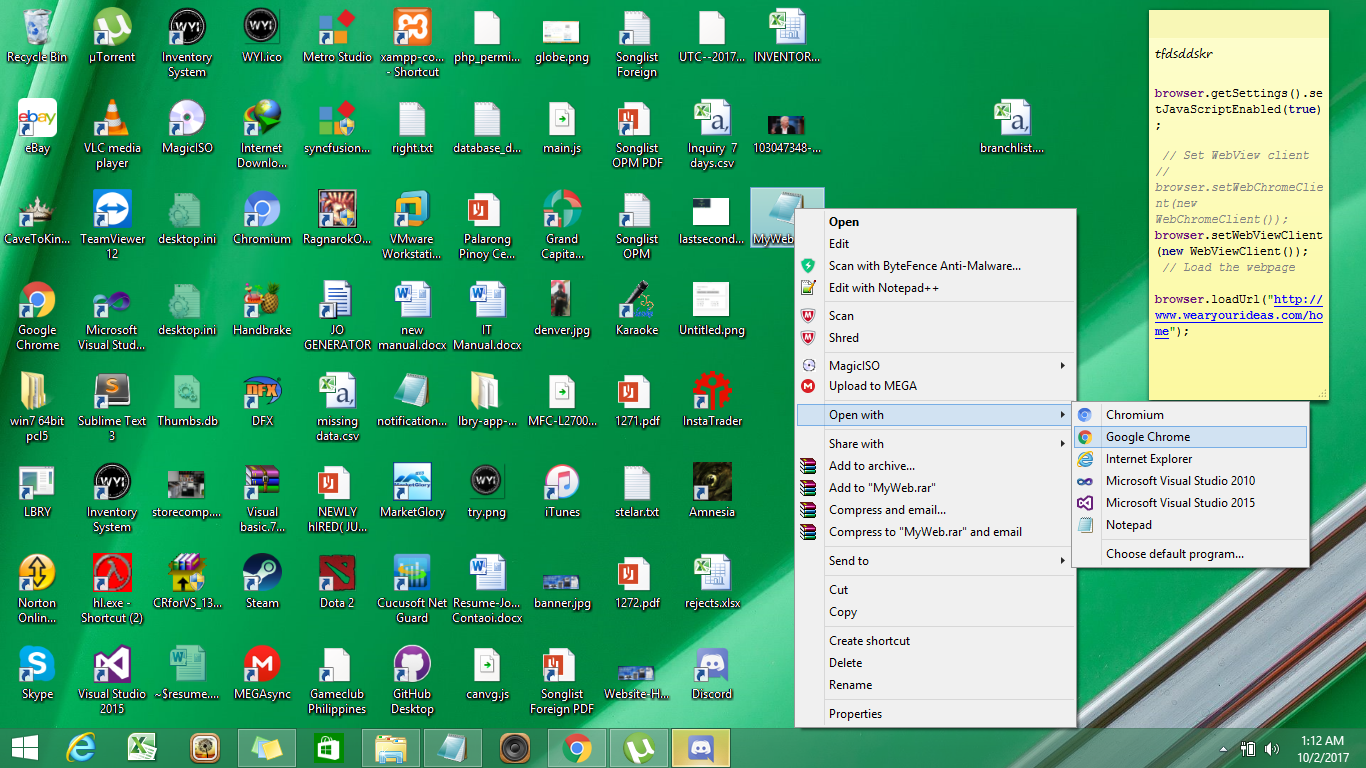
Task: Select the Discord desktop shortcut
Action: click(712, 673)
